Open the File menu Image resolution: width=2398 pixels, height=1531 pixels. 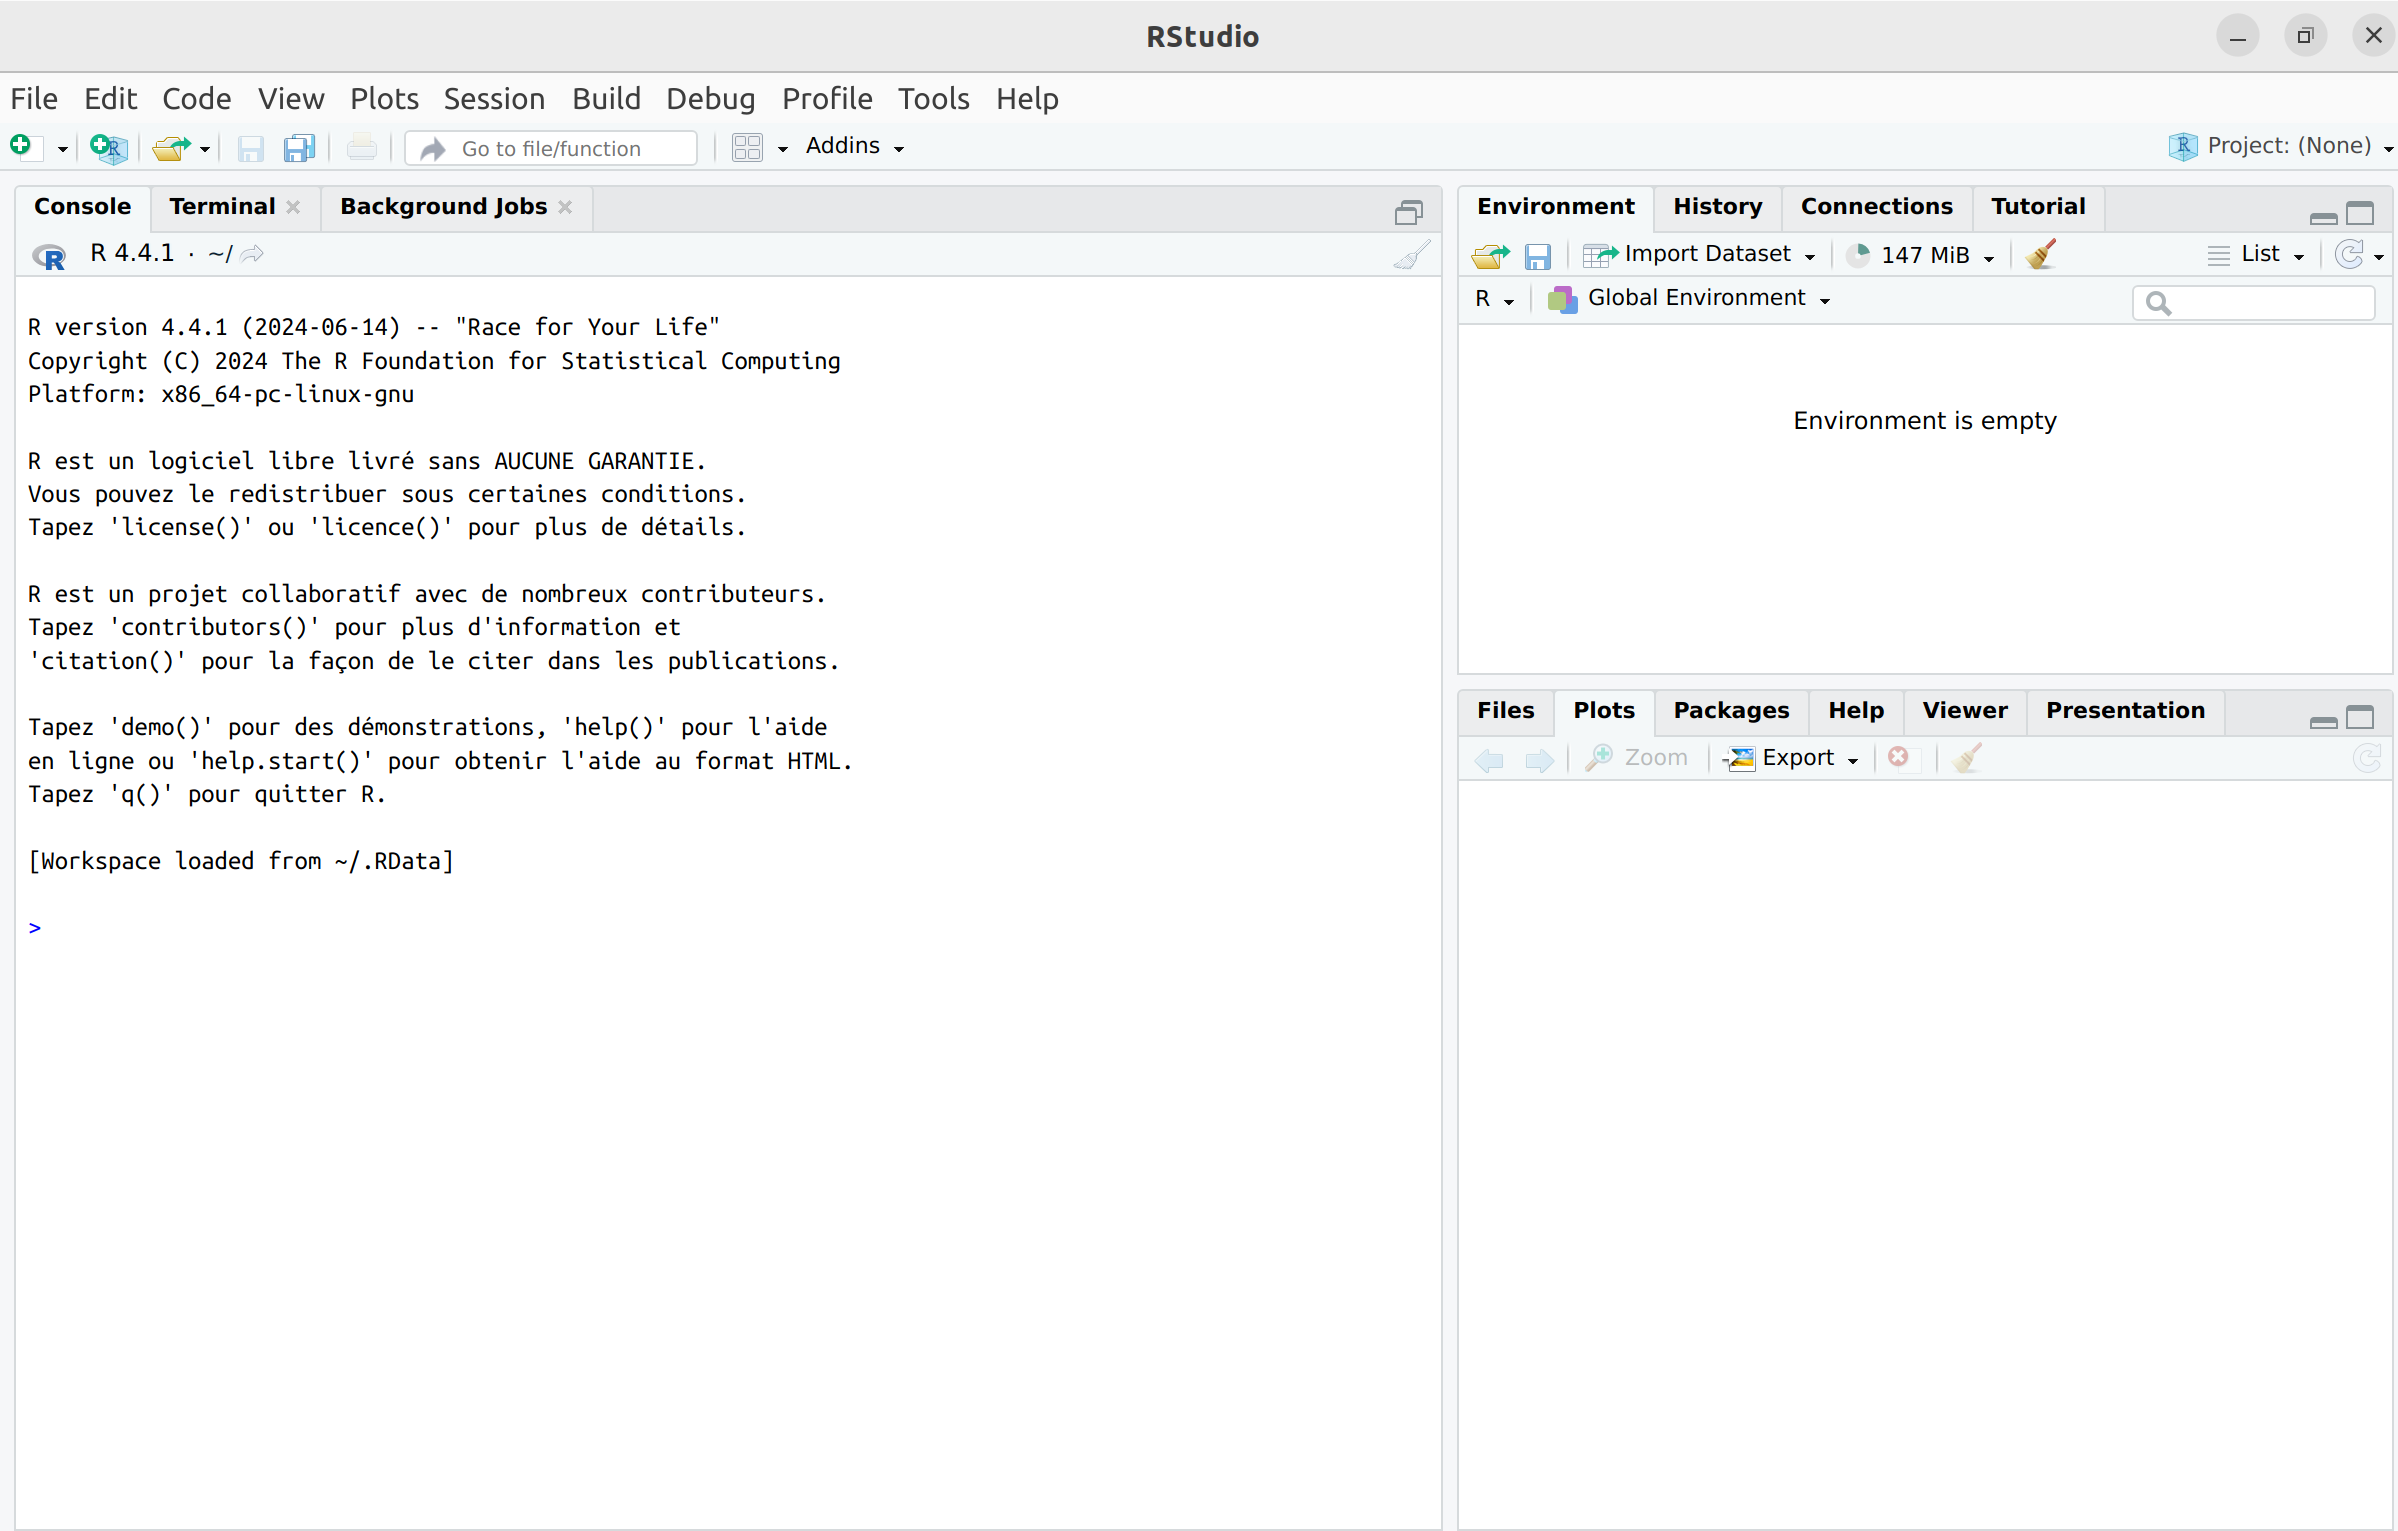(34, 99)
